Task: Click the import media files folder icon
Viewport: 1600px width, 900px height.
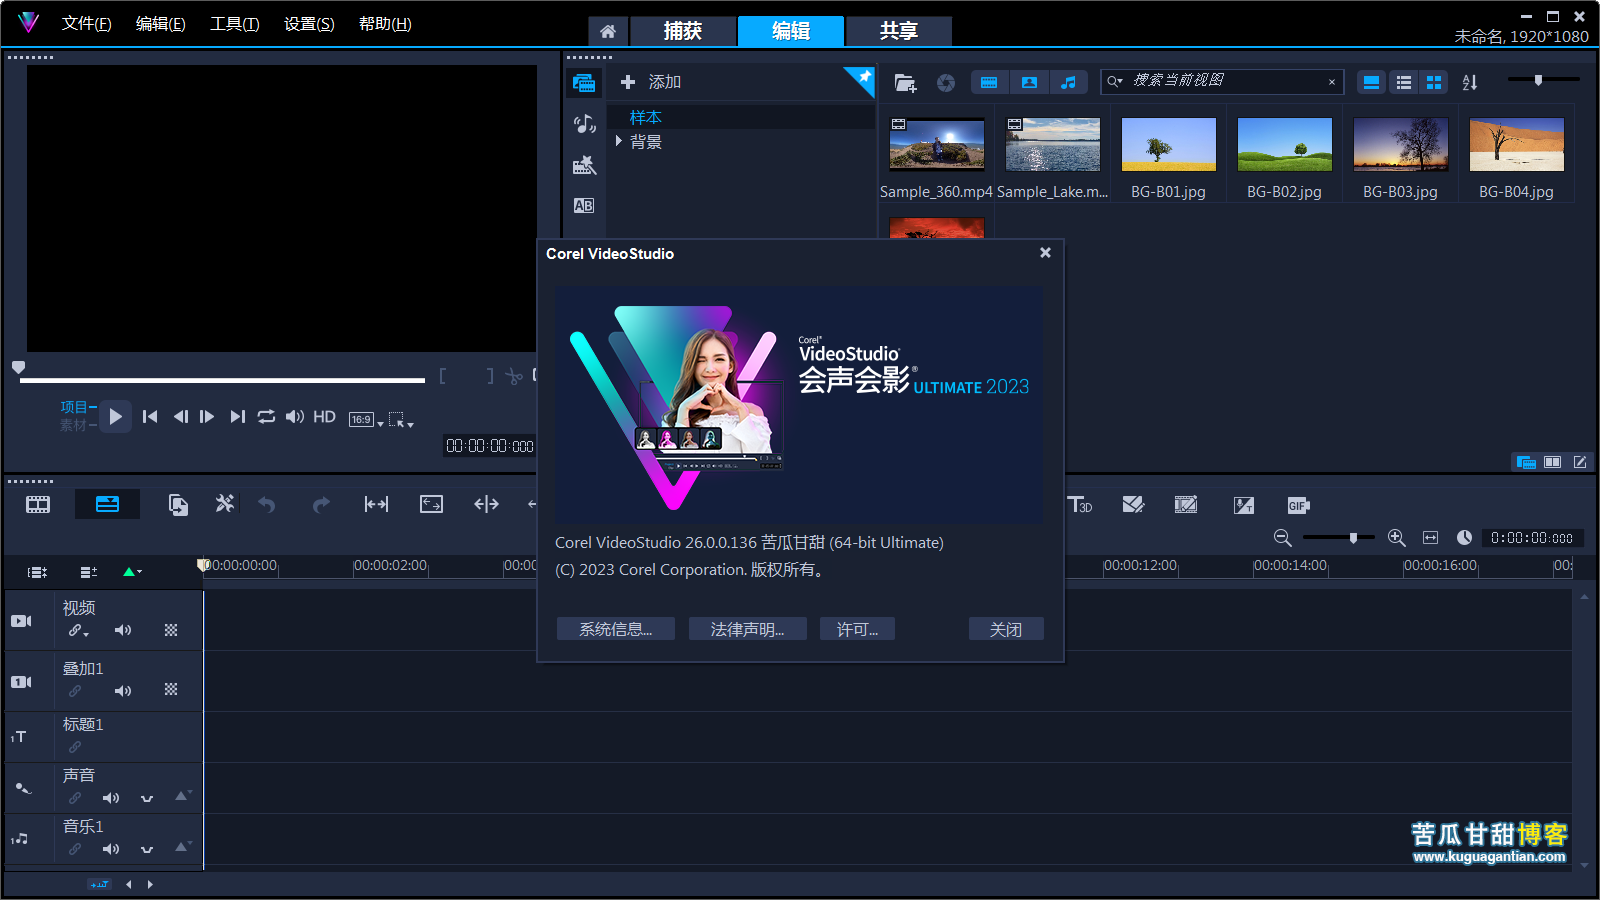Action: pyautogui.click(x=905, y=83)
